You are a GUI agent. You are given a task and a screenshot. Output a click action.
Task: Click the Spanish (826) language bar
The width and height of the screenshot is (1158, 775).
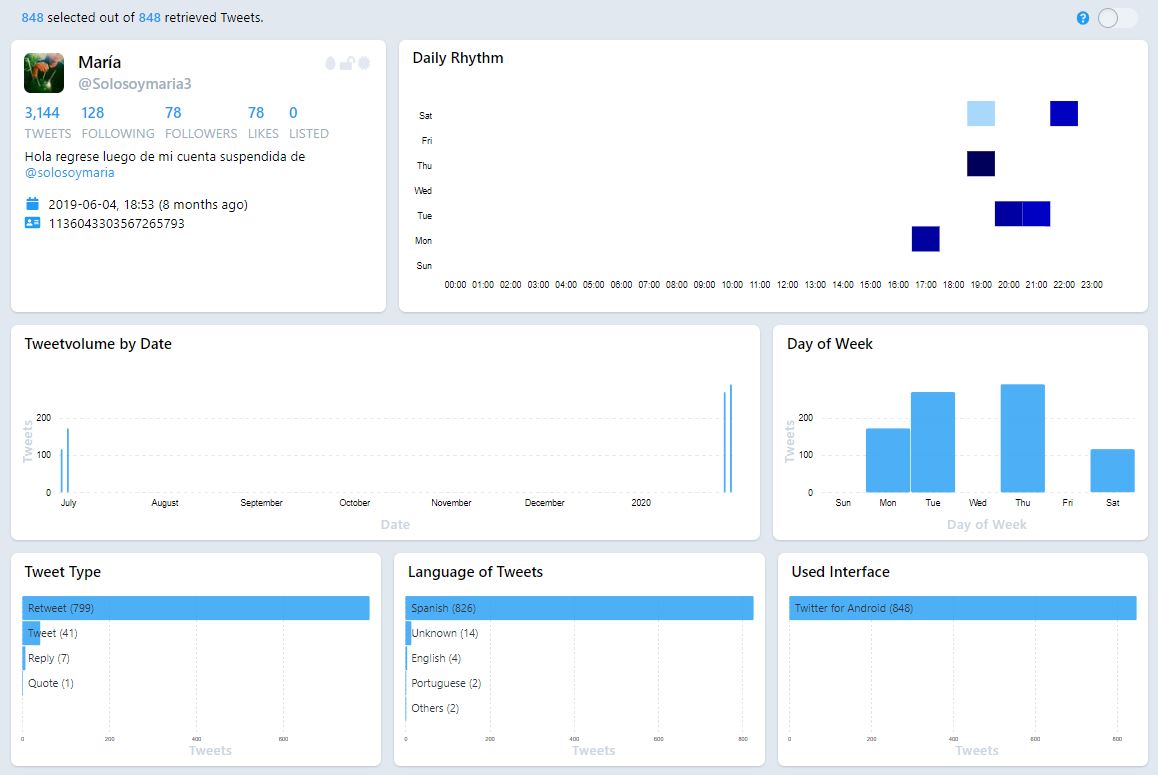(579, 608)
